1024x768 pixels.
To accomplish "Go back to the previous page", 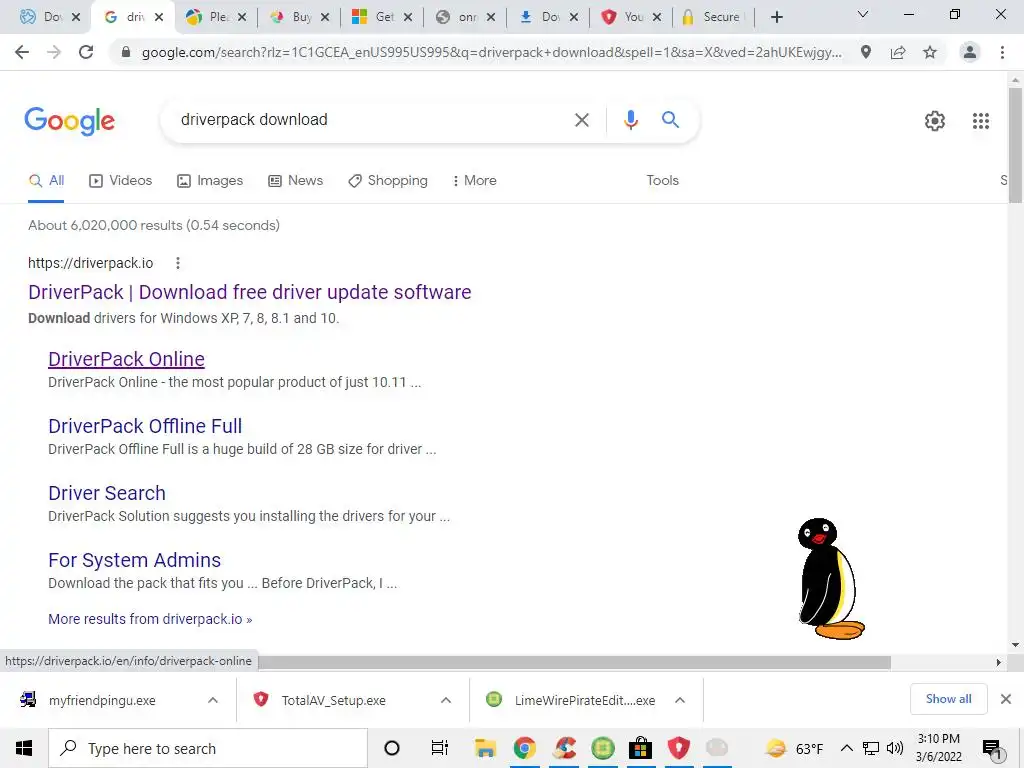I will (x=22, y=52).
